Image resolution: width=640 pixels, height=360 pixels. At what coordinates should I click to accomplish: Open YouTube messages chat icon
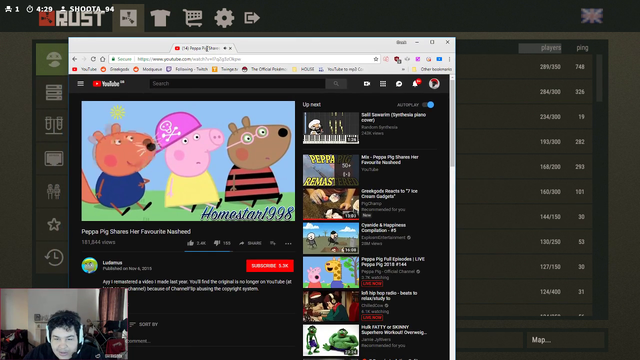(399, 84)
